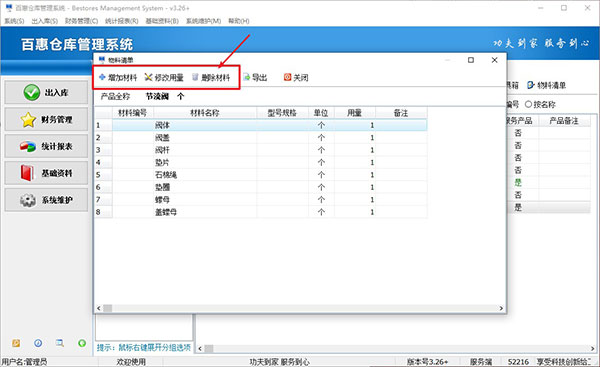600x367 pixels.
Task: Click the 52216 status bar value
Action: tap(518, 362)
